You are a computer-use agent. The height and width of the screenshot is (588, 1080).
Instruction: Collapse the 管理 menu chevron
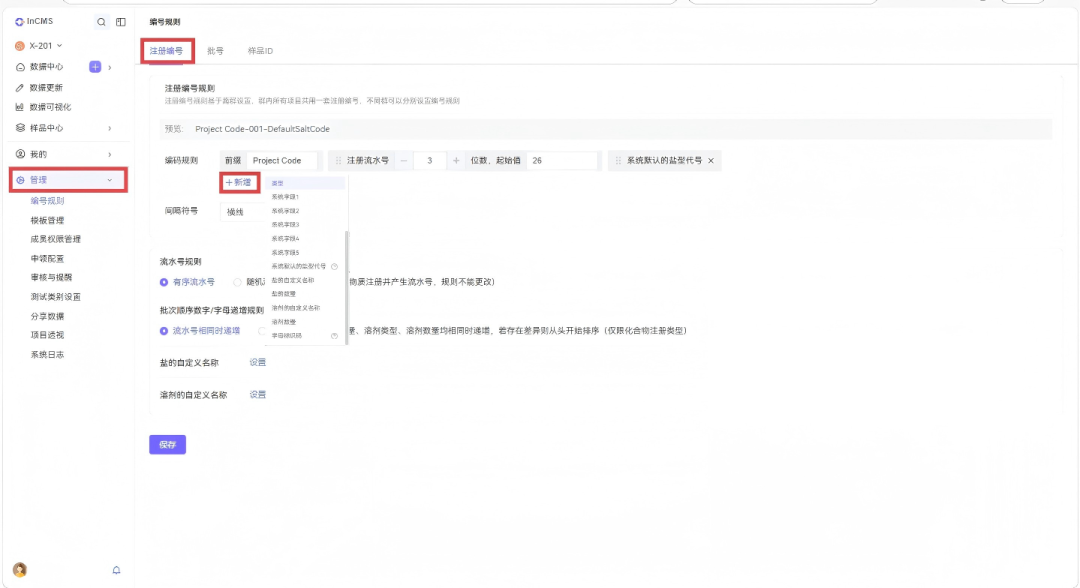pos(110,180)
